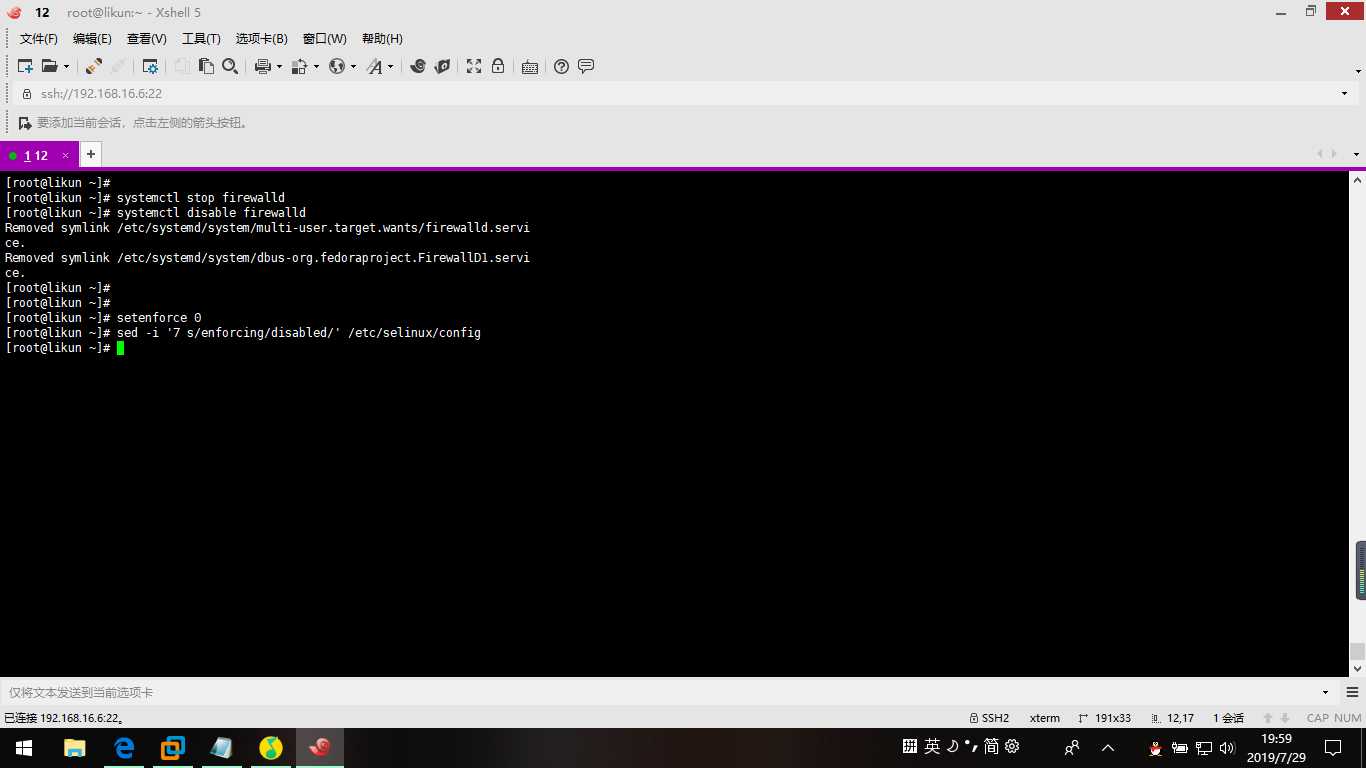Click the lock screen padlock icon
Screen dimensions: 1366x768
(497, 66)
